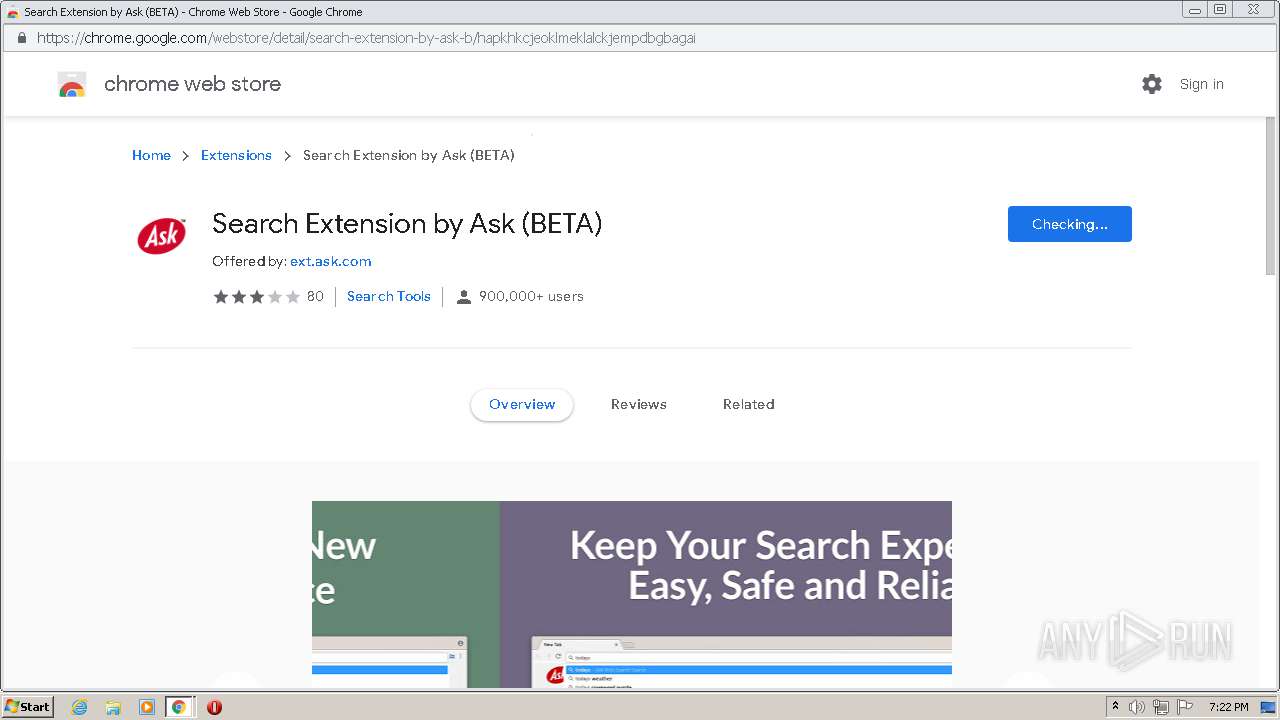
Task: Go to Home breadcrumb
Action: [151, 155]
